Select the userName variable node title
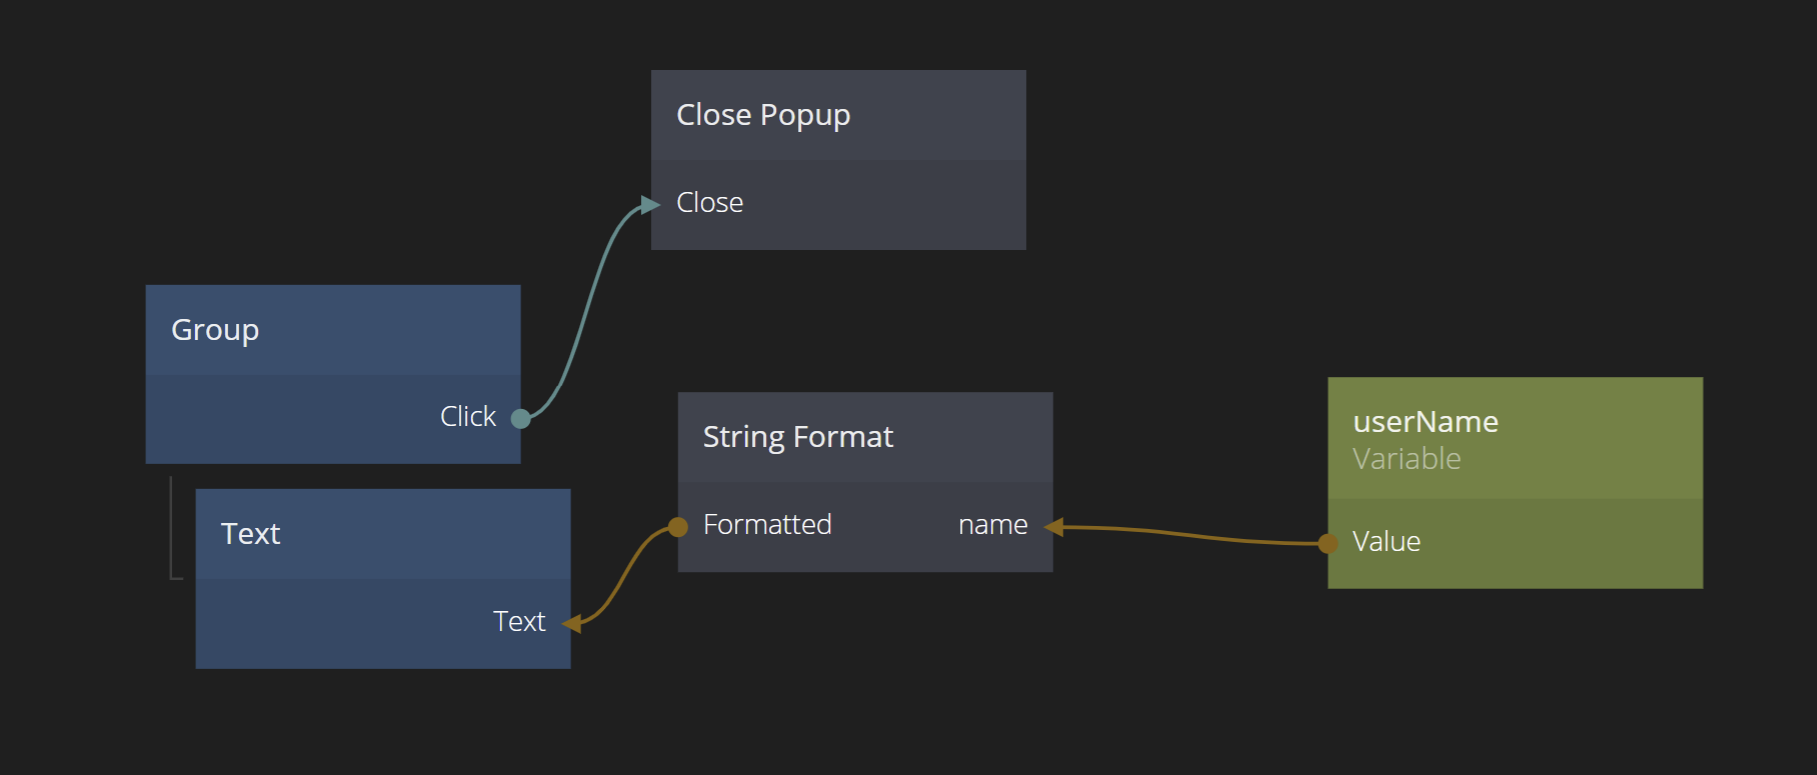This screenshot has width=1817, height=775. point(1425,422)
